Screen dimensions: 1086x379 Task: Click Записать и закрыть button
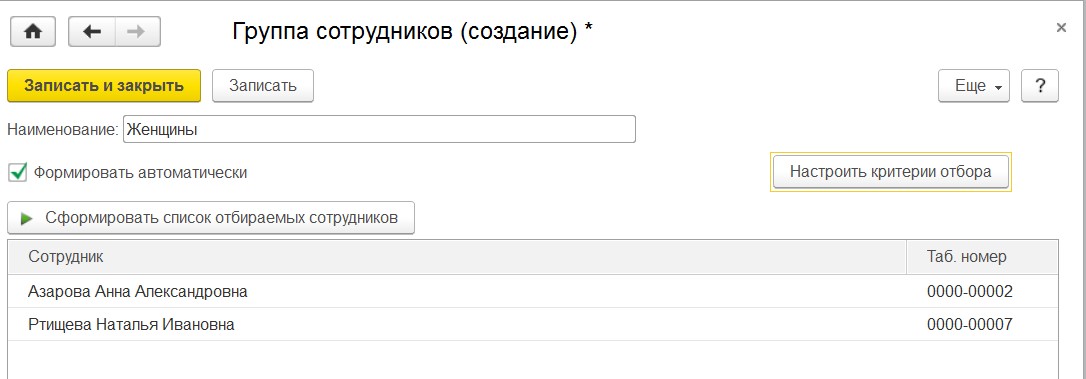point(104,86)
